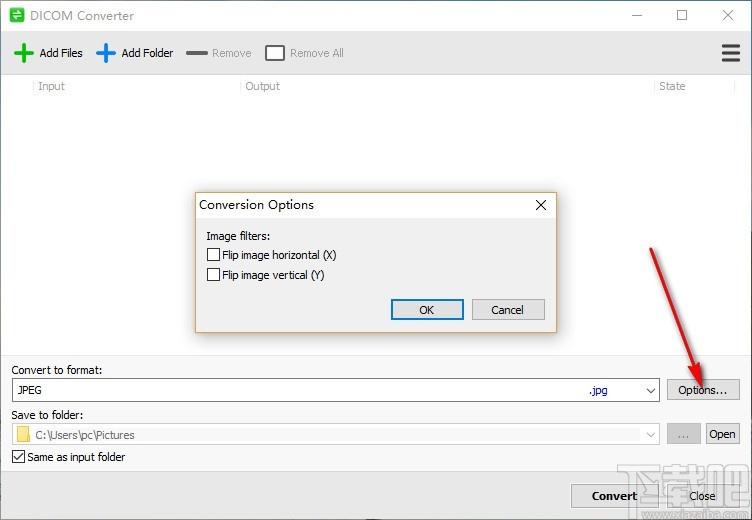Enable Flip image horizontal (X)
Viewport: 752px width, 520px height.
(x=213, y=254)
